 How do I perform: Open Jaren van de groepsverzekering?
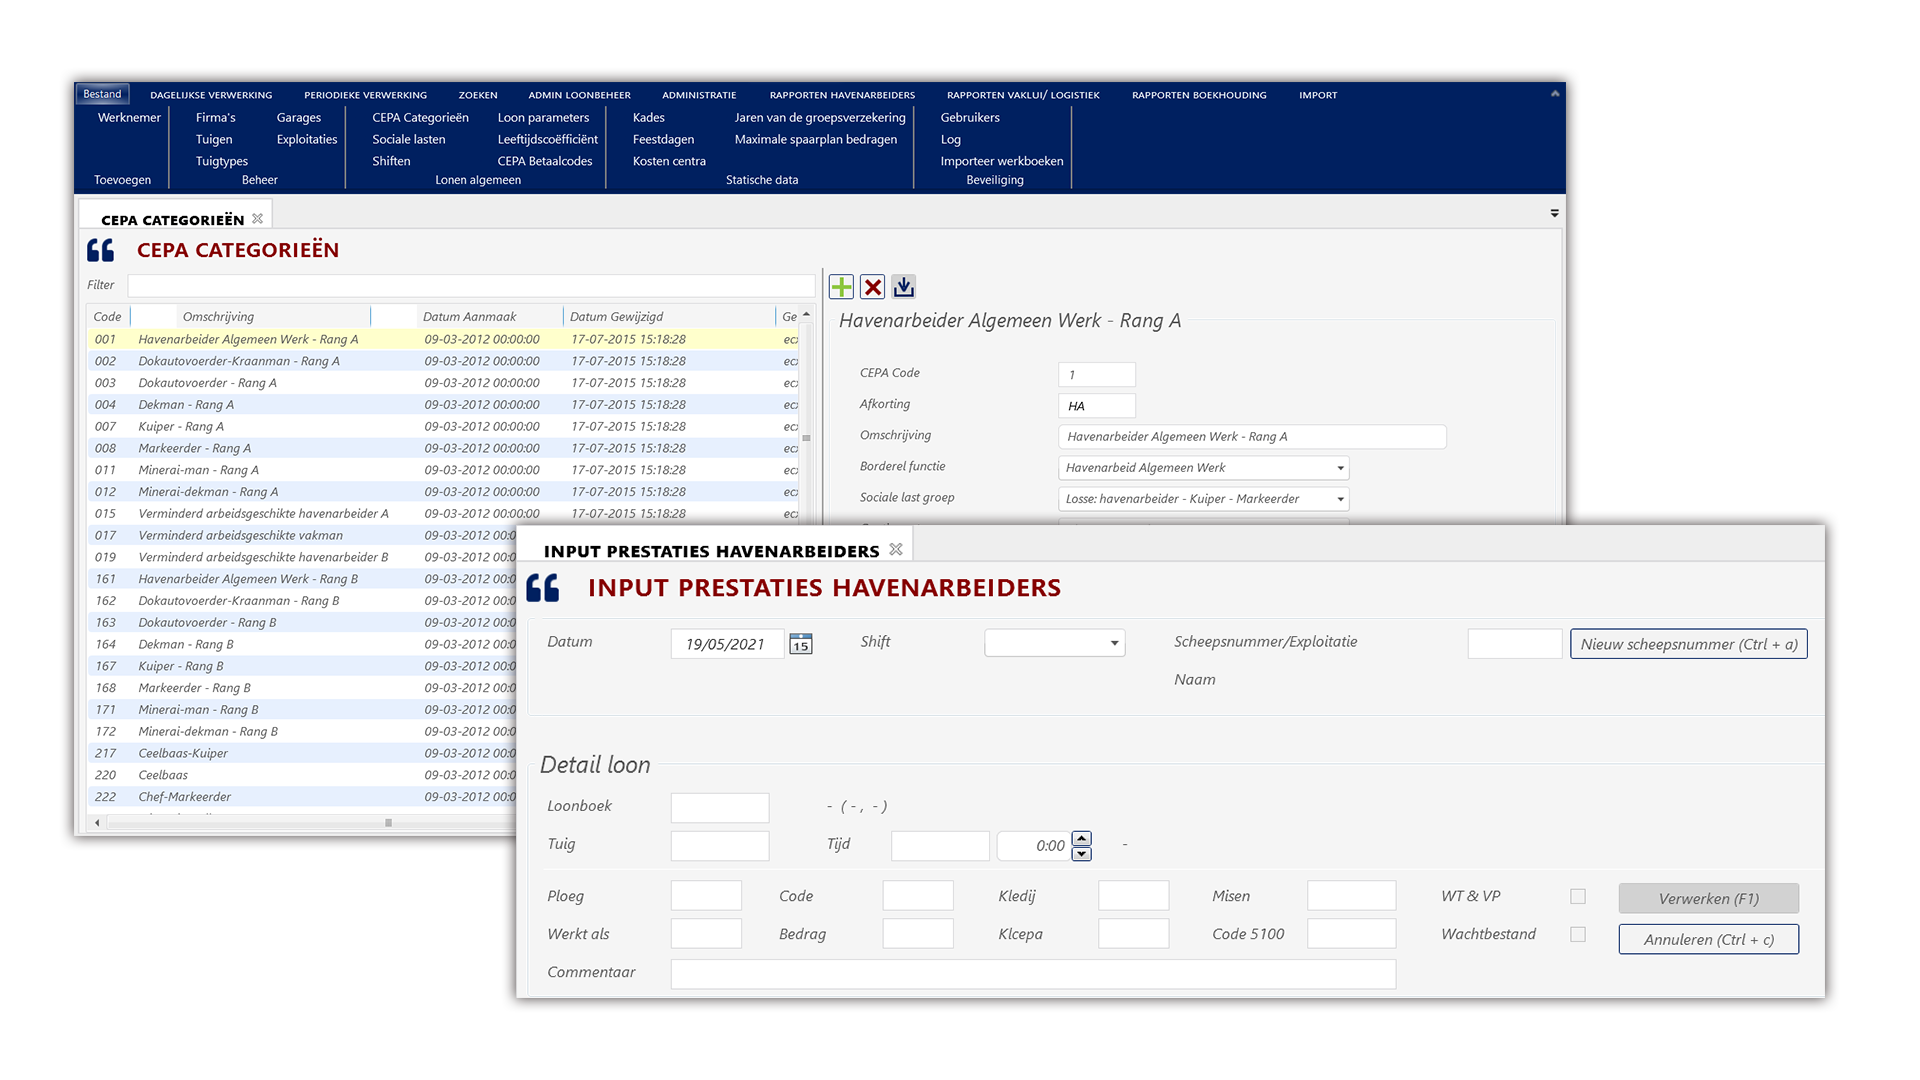click(x=820, y=117)
